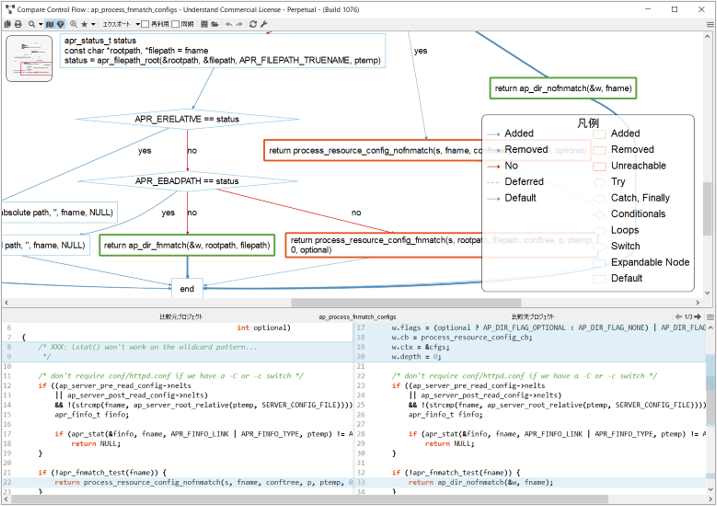Click the 'Unreachable' red swatch in the legend

pyautogui.click(x=599, y=166)
